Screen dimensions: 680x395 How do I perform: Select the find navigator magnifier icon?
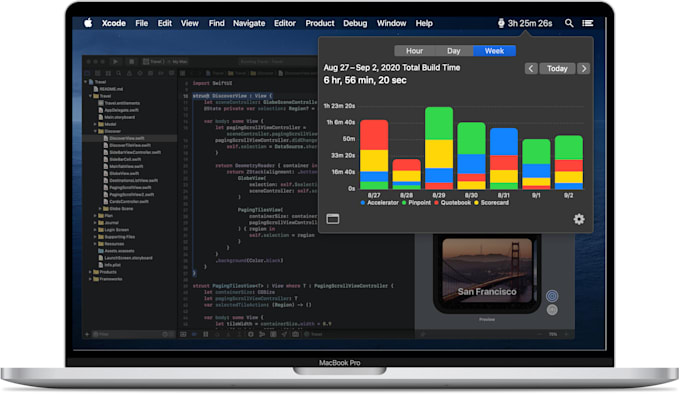pos(118,73)
